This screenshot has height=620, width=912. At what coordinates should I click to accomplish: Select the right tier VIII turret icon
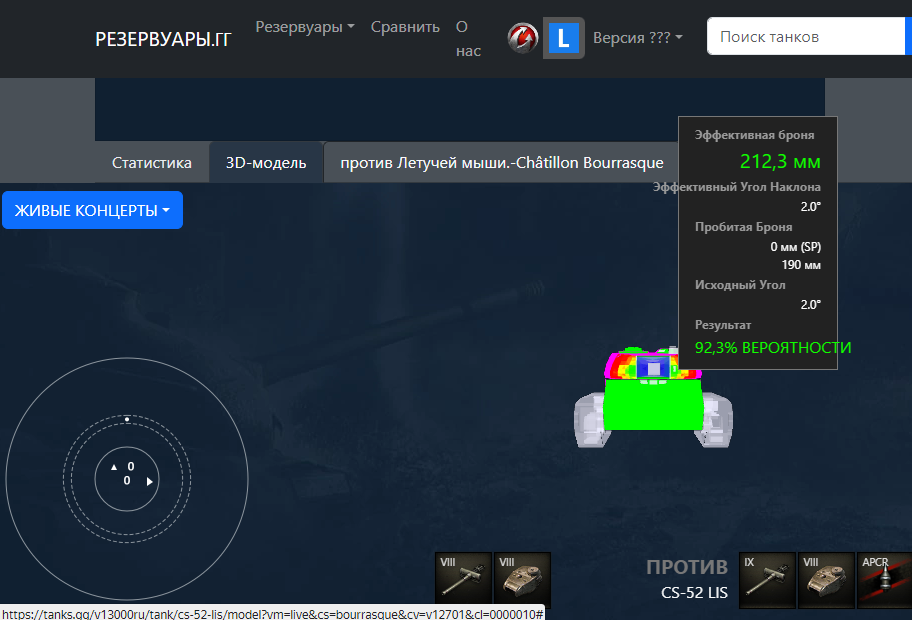[x=826, y=580]
